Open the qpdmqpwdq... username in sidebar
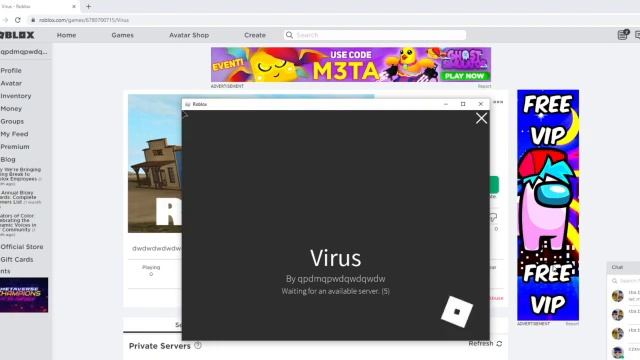This screenshot has width=640, height=360. click(x=24, y=52)
